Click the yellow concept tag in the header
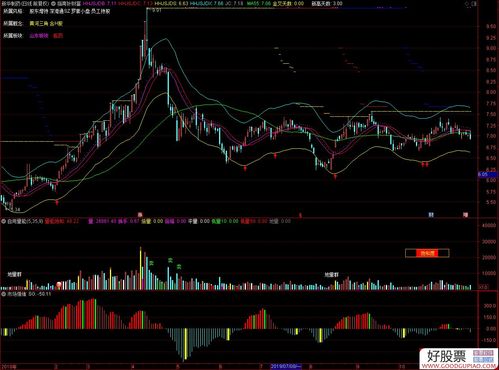The height and width of the screenshot is (370, 499). (x=46, y=24)
